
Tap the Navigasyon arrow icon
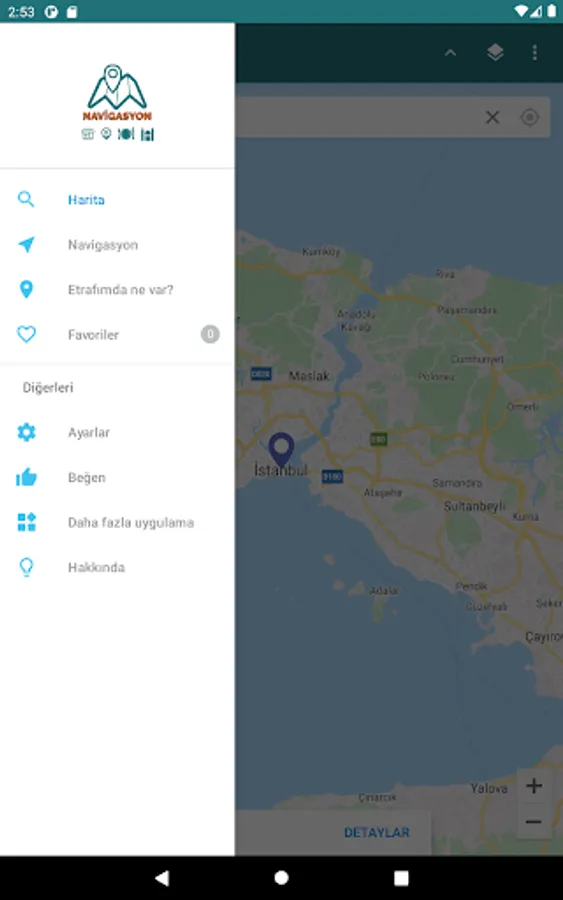click(26, 244)
